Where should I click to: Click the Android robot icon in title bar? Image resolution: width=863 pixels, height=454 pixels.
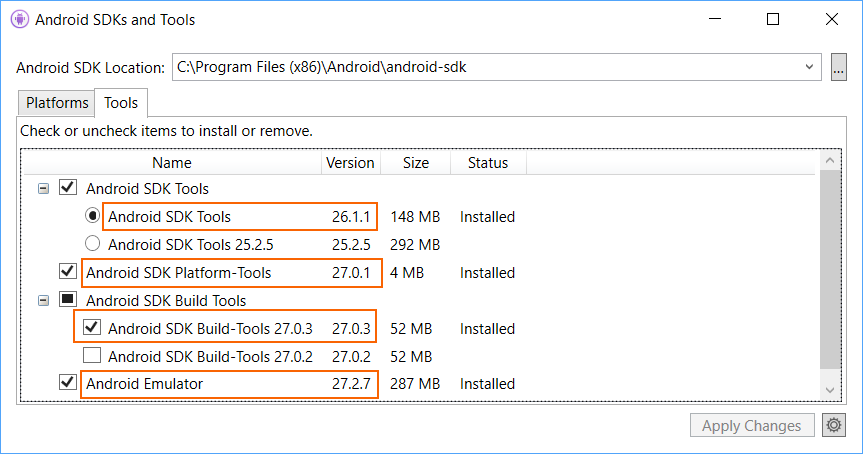coord(20,19)
